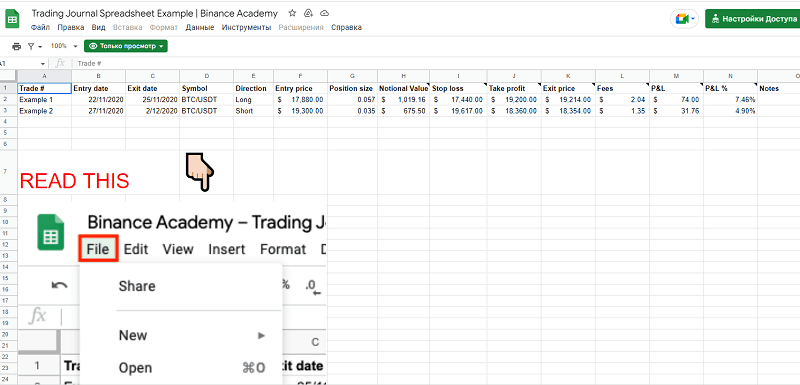Select the 'Stop loss' header cell
The height and width of the screenshot is (385, 800).
[x=459, y=88]
